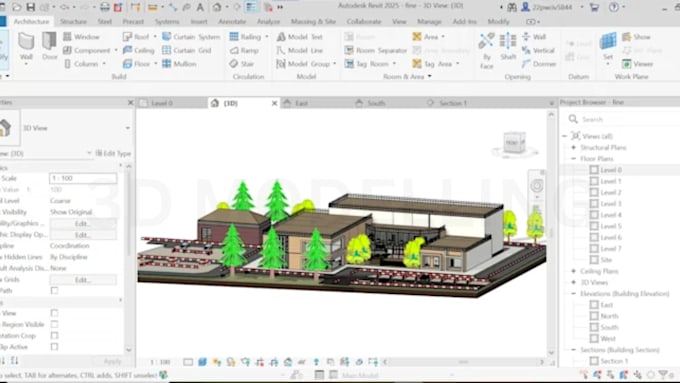Select the Curtain Grid tool

click(187, 50)
